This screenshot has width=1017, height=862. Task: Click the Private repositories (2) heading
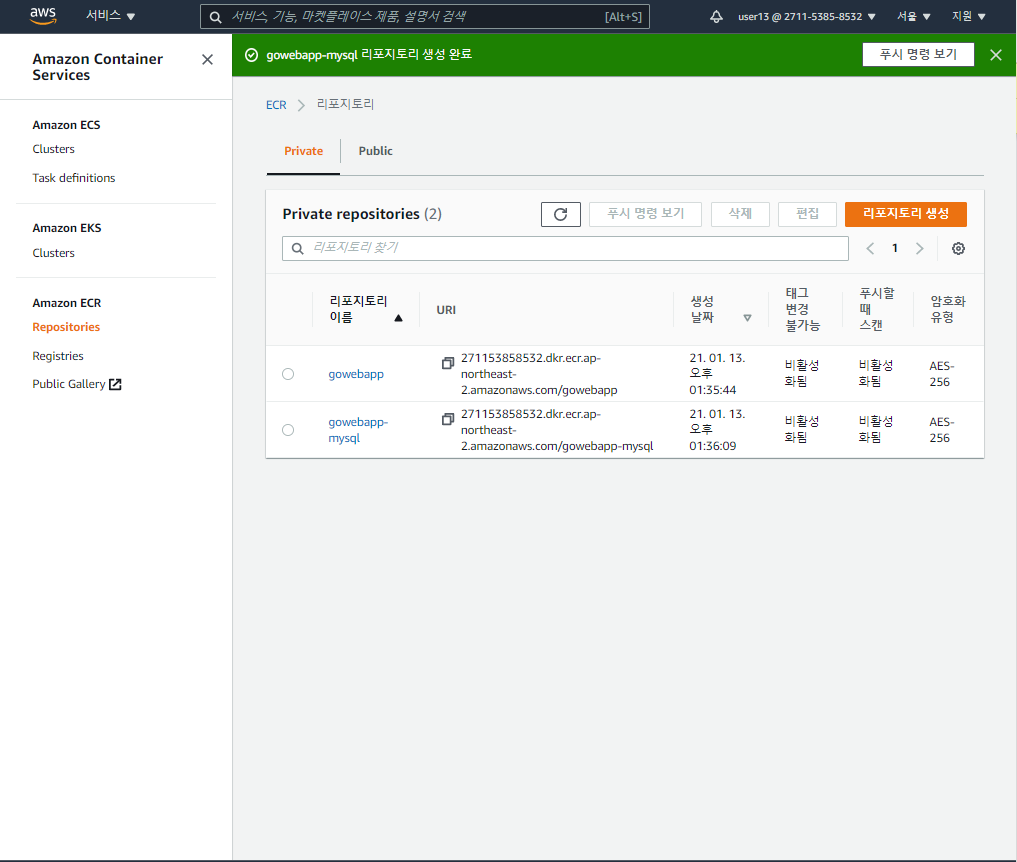tap(362, 214)
